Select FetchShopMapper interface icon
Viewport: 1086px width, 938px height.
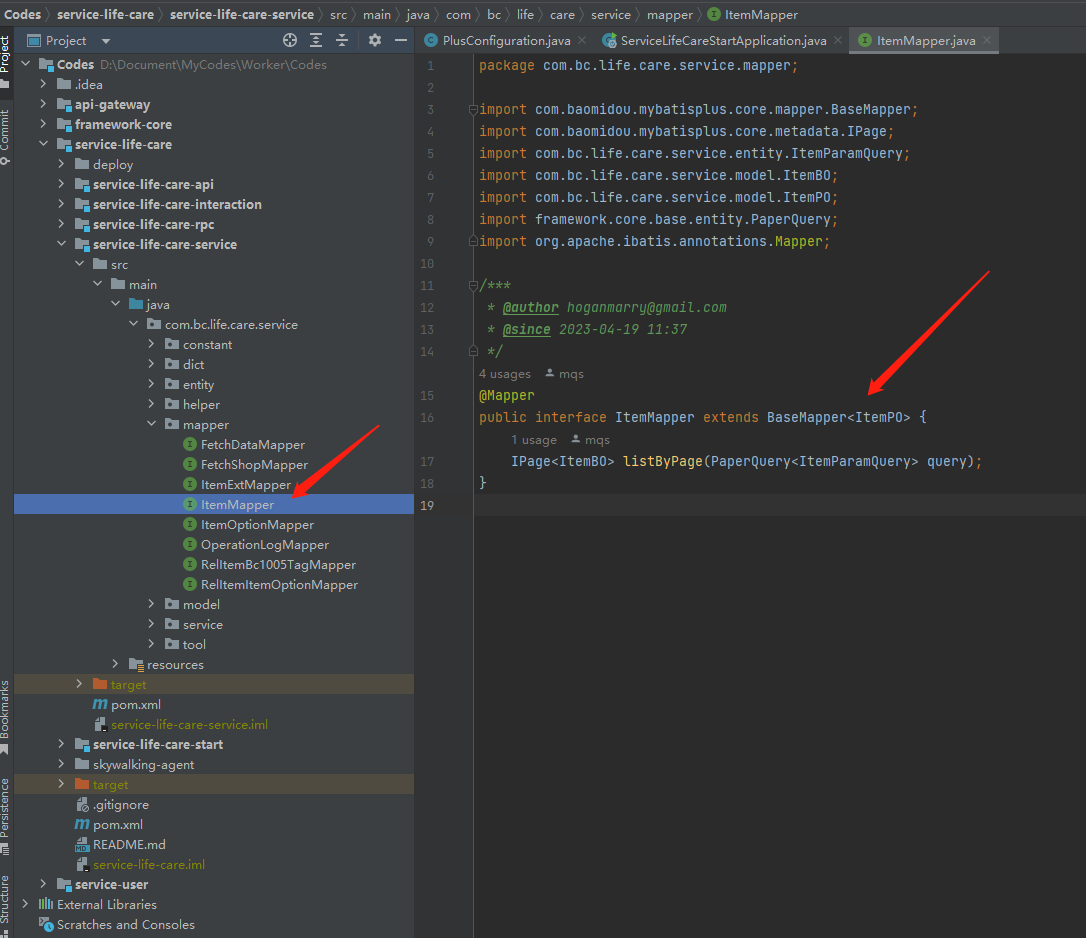190,464
